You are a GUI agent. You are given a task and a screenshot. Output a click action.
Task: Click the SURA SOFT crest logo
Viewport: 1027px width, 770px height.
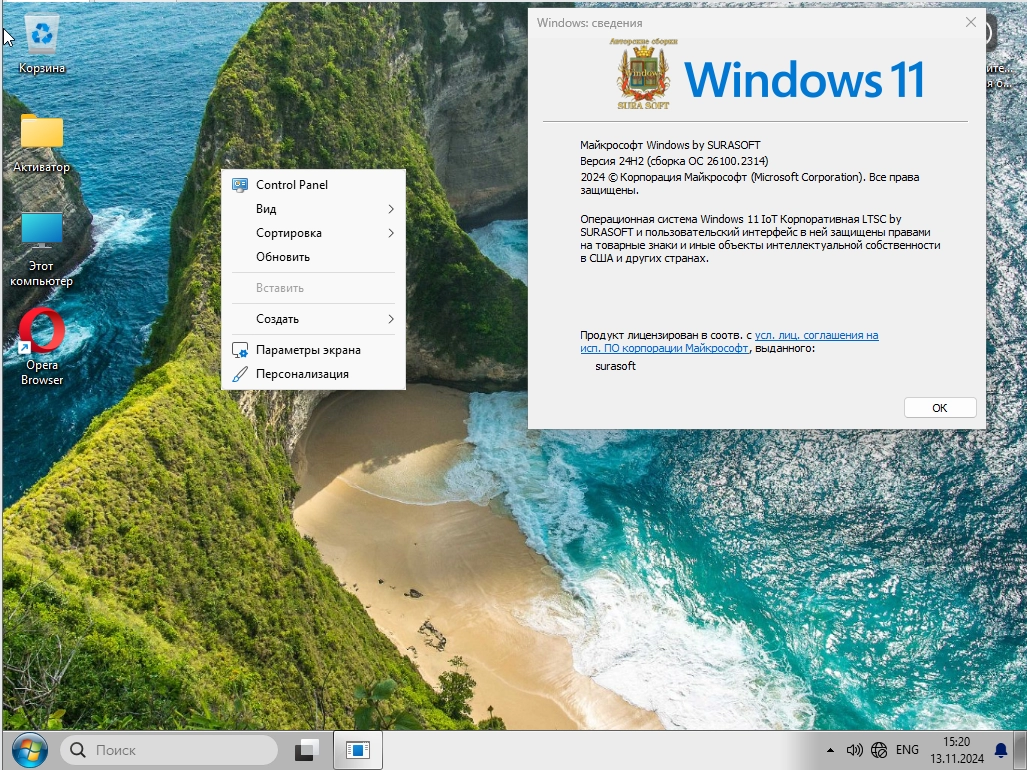643,73
